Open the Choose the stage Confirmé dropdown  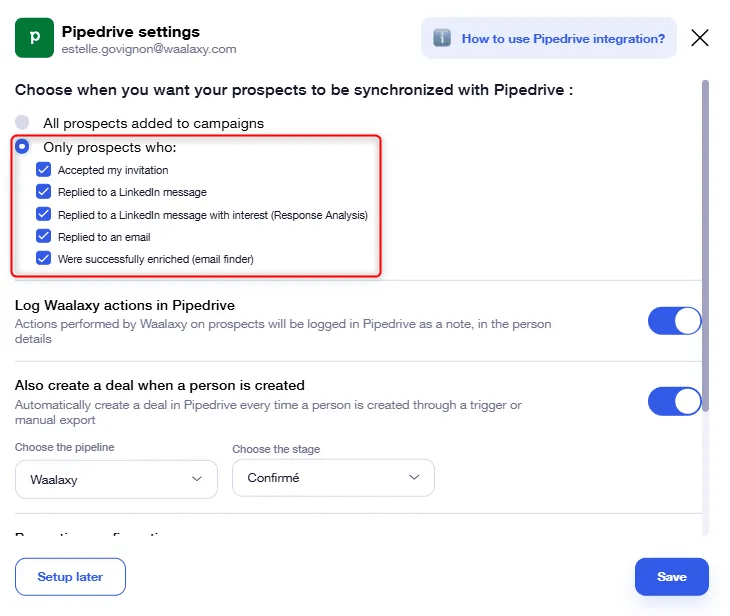pos(333,478)
